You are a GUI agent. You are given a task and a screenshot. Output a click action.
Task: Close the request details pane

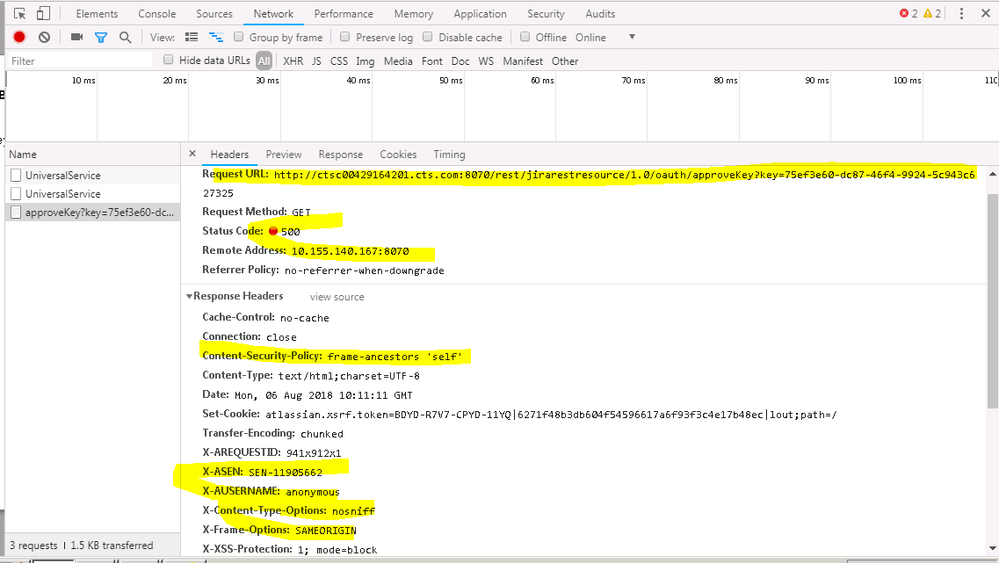click(192, 153)
